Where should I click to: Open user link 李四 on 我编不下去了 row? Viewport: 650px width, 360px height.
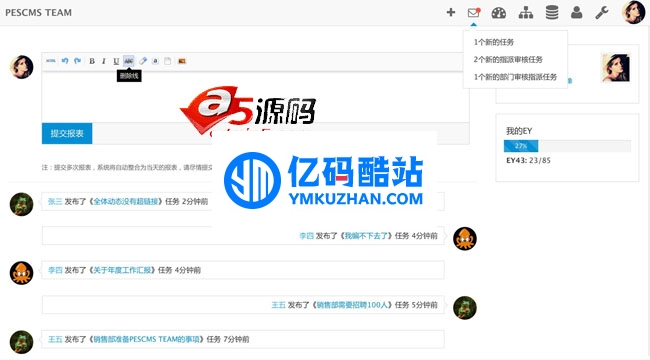coord(306,236)
